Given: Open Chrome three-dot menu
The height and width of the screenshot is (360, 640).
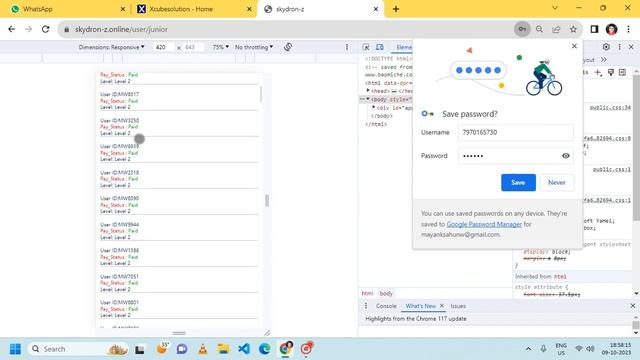Looking at the screenshot, I should coord(628,29).
